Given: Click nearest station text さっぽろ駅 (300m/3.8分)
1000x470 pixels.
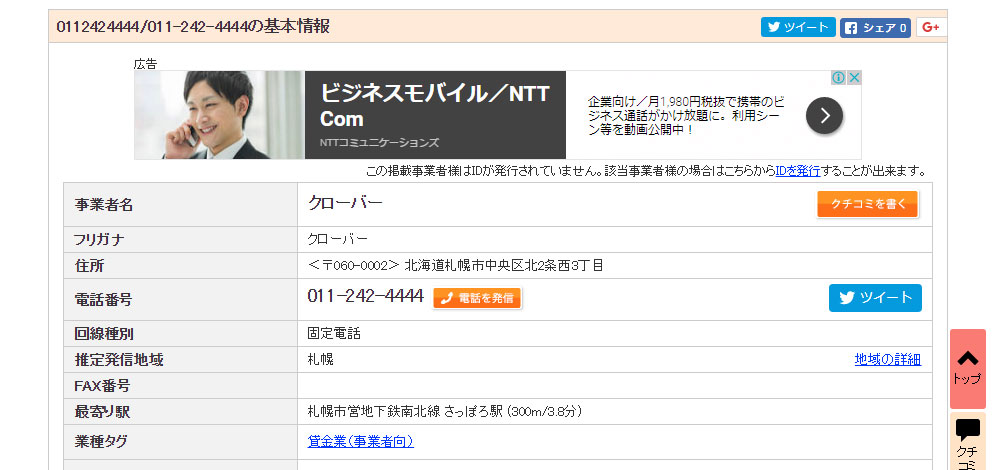Looking at the screenshot, I should (x=513, y=412).
